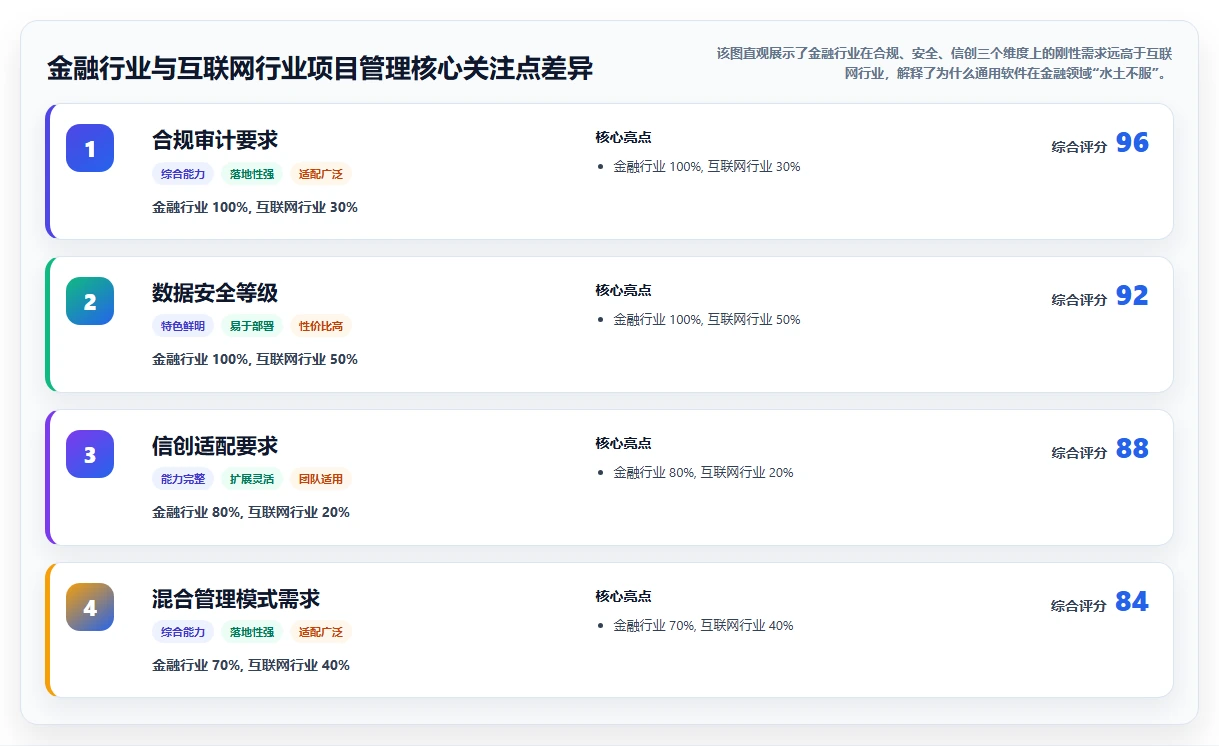Viewport: 1219px width, 746px height.
Task: Click the 特色鲜明 tag
Action: pos(183,326)
